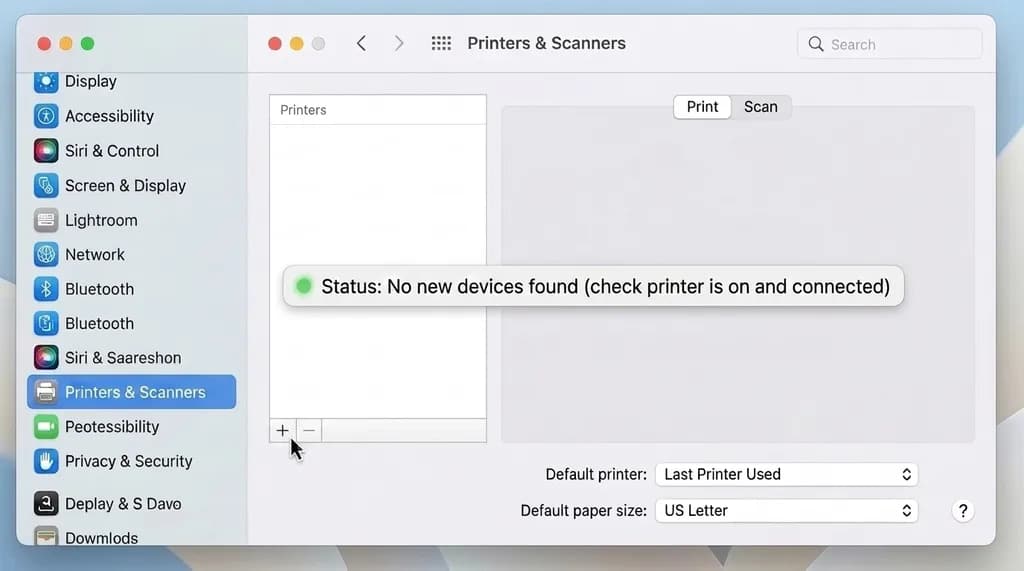
Task: Open the Default paper size dropdown
Action: (786, 511)
